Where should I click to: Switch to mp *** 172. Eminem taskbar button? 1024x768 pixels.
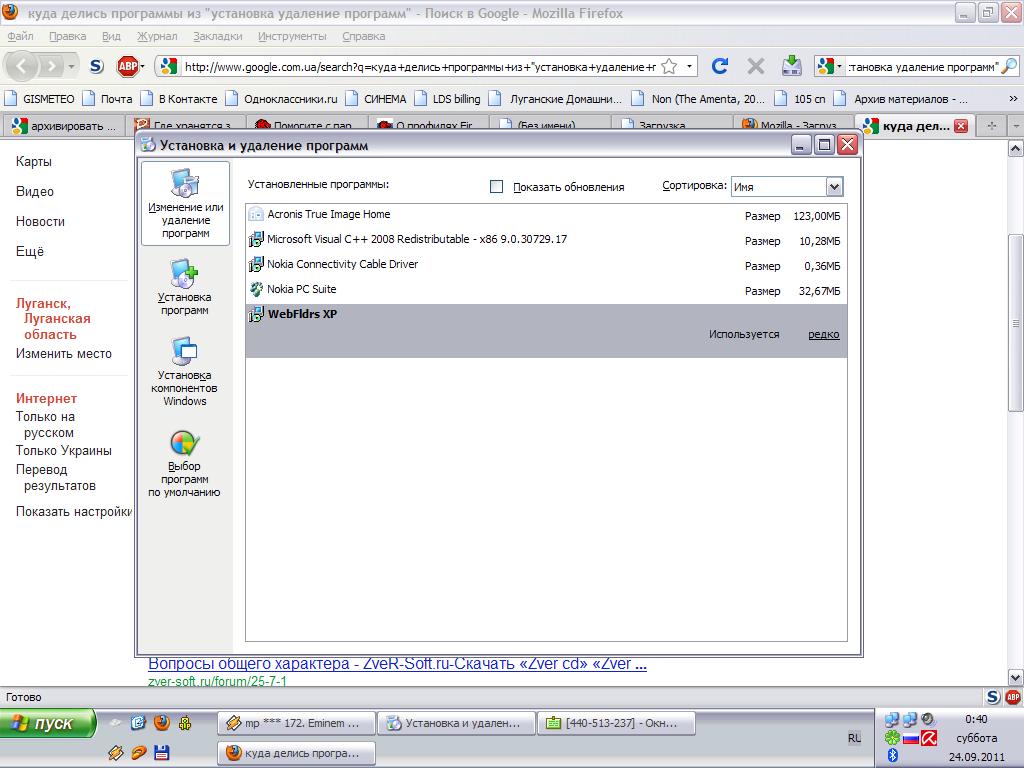click(x=297, y=724)
